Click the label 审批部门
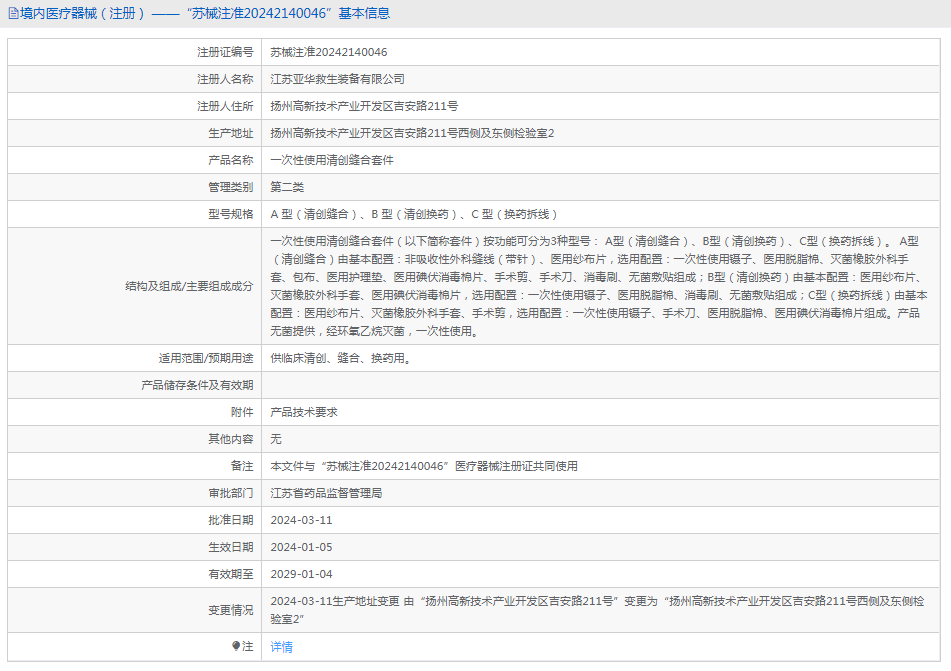Viewport: 951px width, 671px height. (x=231, y=493)
